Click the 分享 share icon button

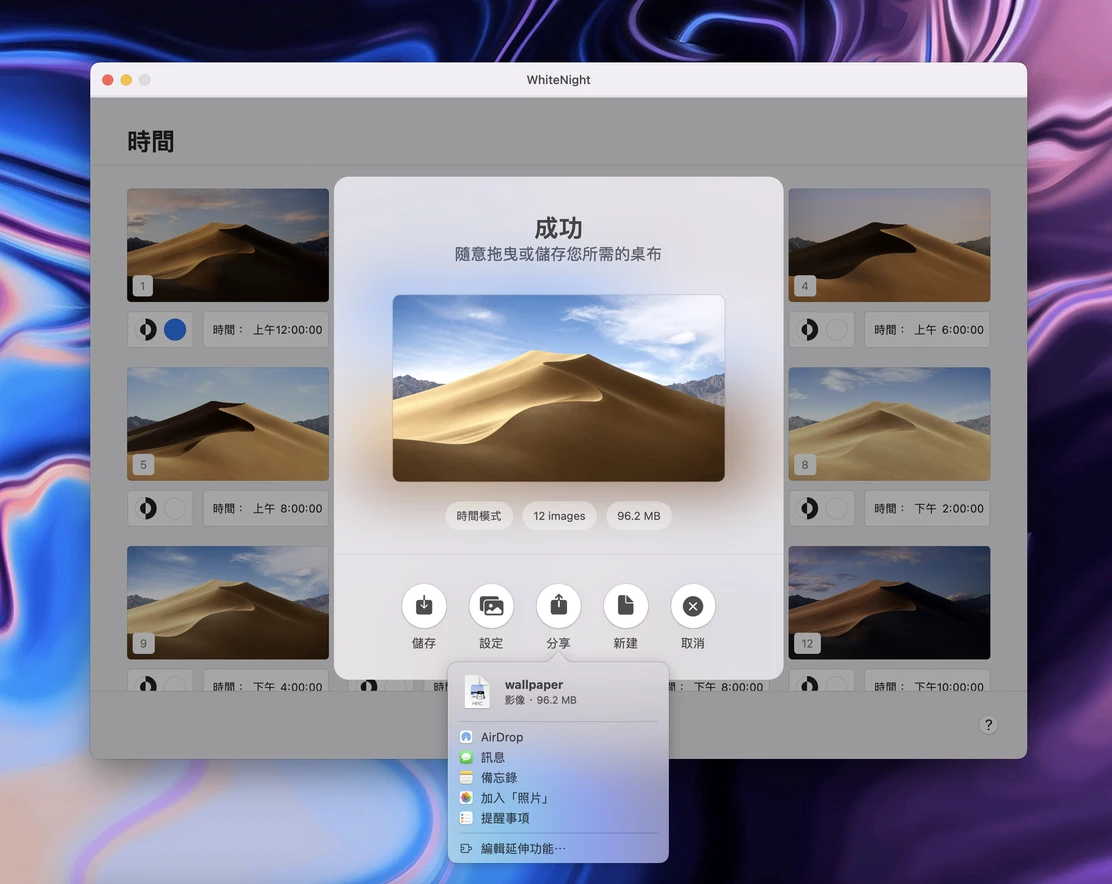(x=558, y=605)
